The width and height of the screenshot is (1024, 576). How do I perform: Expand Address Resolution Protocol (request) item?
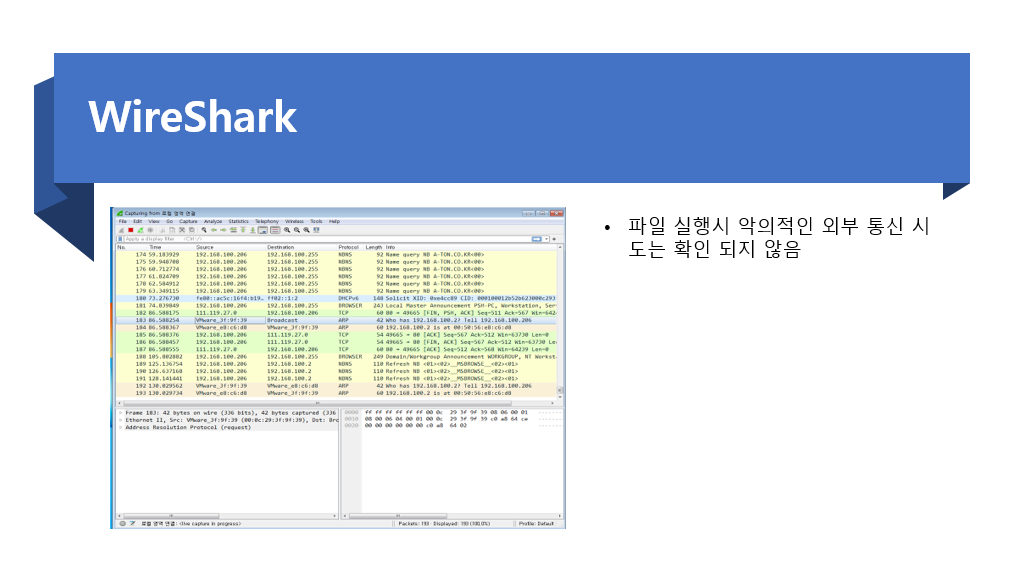coord(121,427)
